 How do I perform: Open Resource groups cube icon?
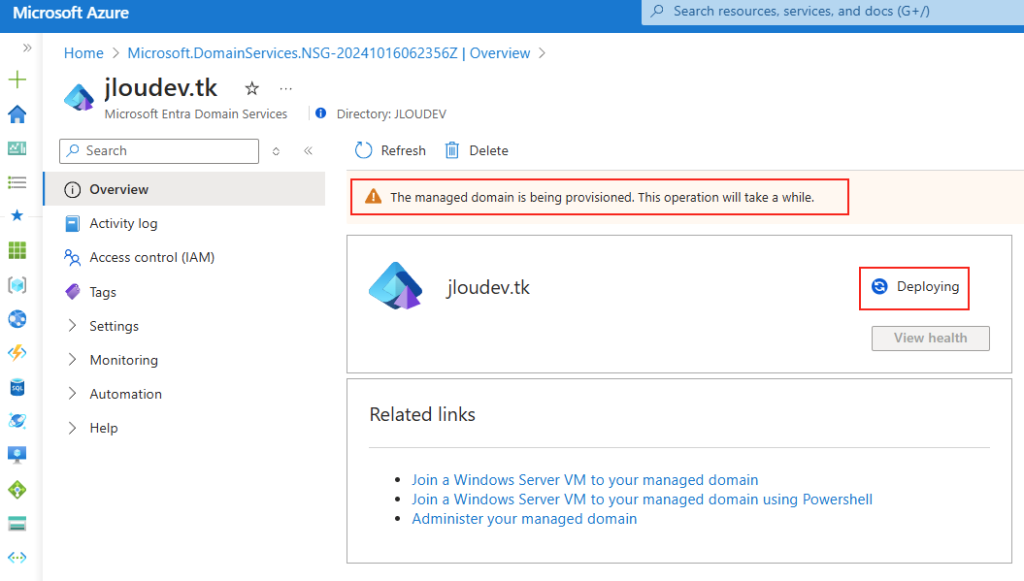[17, 285]
